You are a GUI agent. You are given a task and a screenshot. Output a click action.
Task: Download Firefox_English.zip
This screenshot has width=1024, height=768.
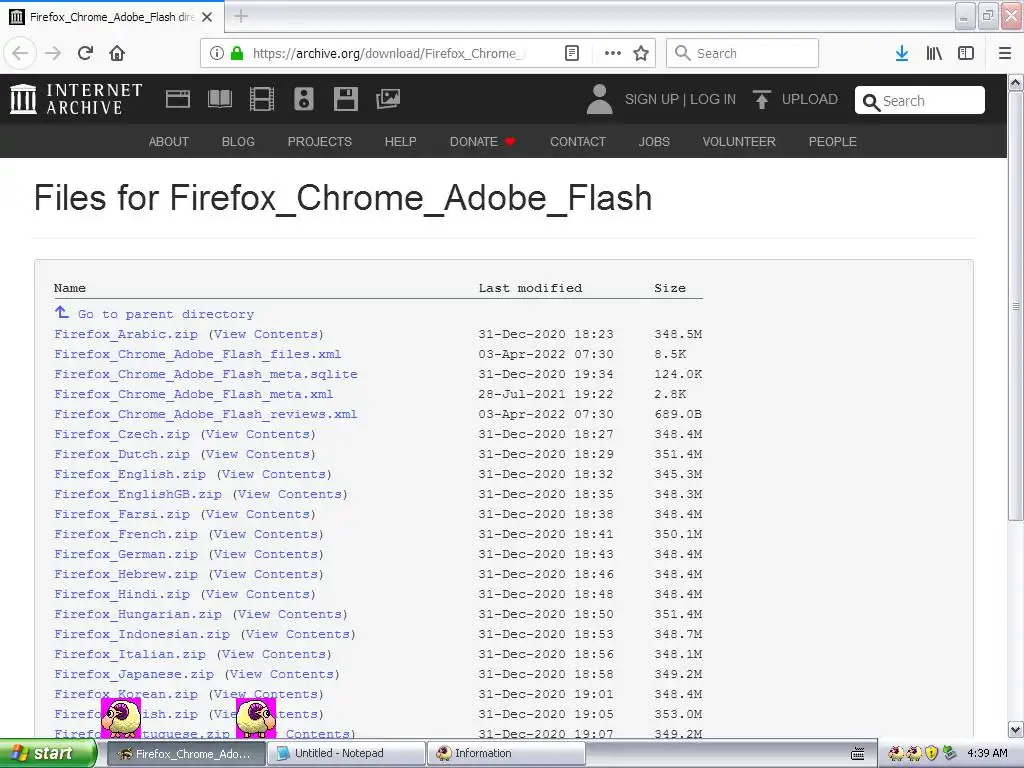130,474
